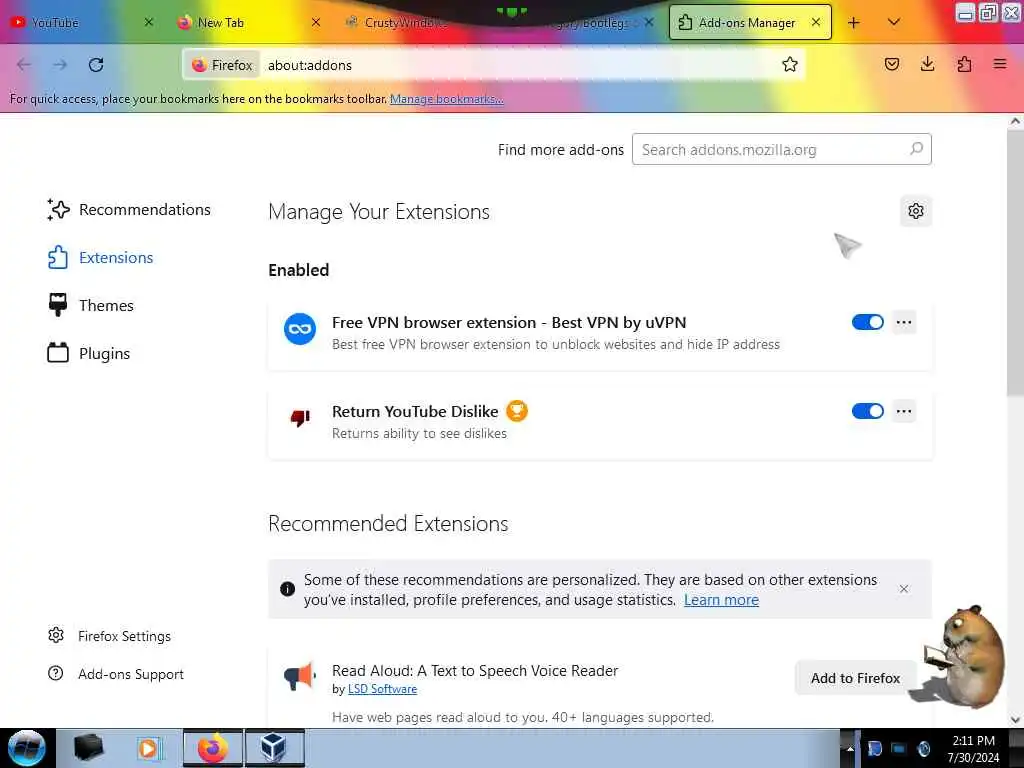The height and width of the screenshot is (768, 1024).
Task: Click the info icon in recommendations notice
Action: coord(287,589)
